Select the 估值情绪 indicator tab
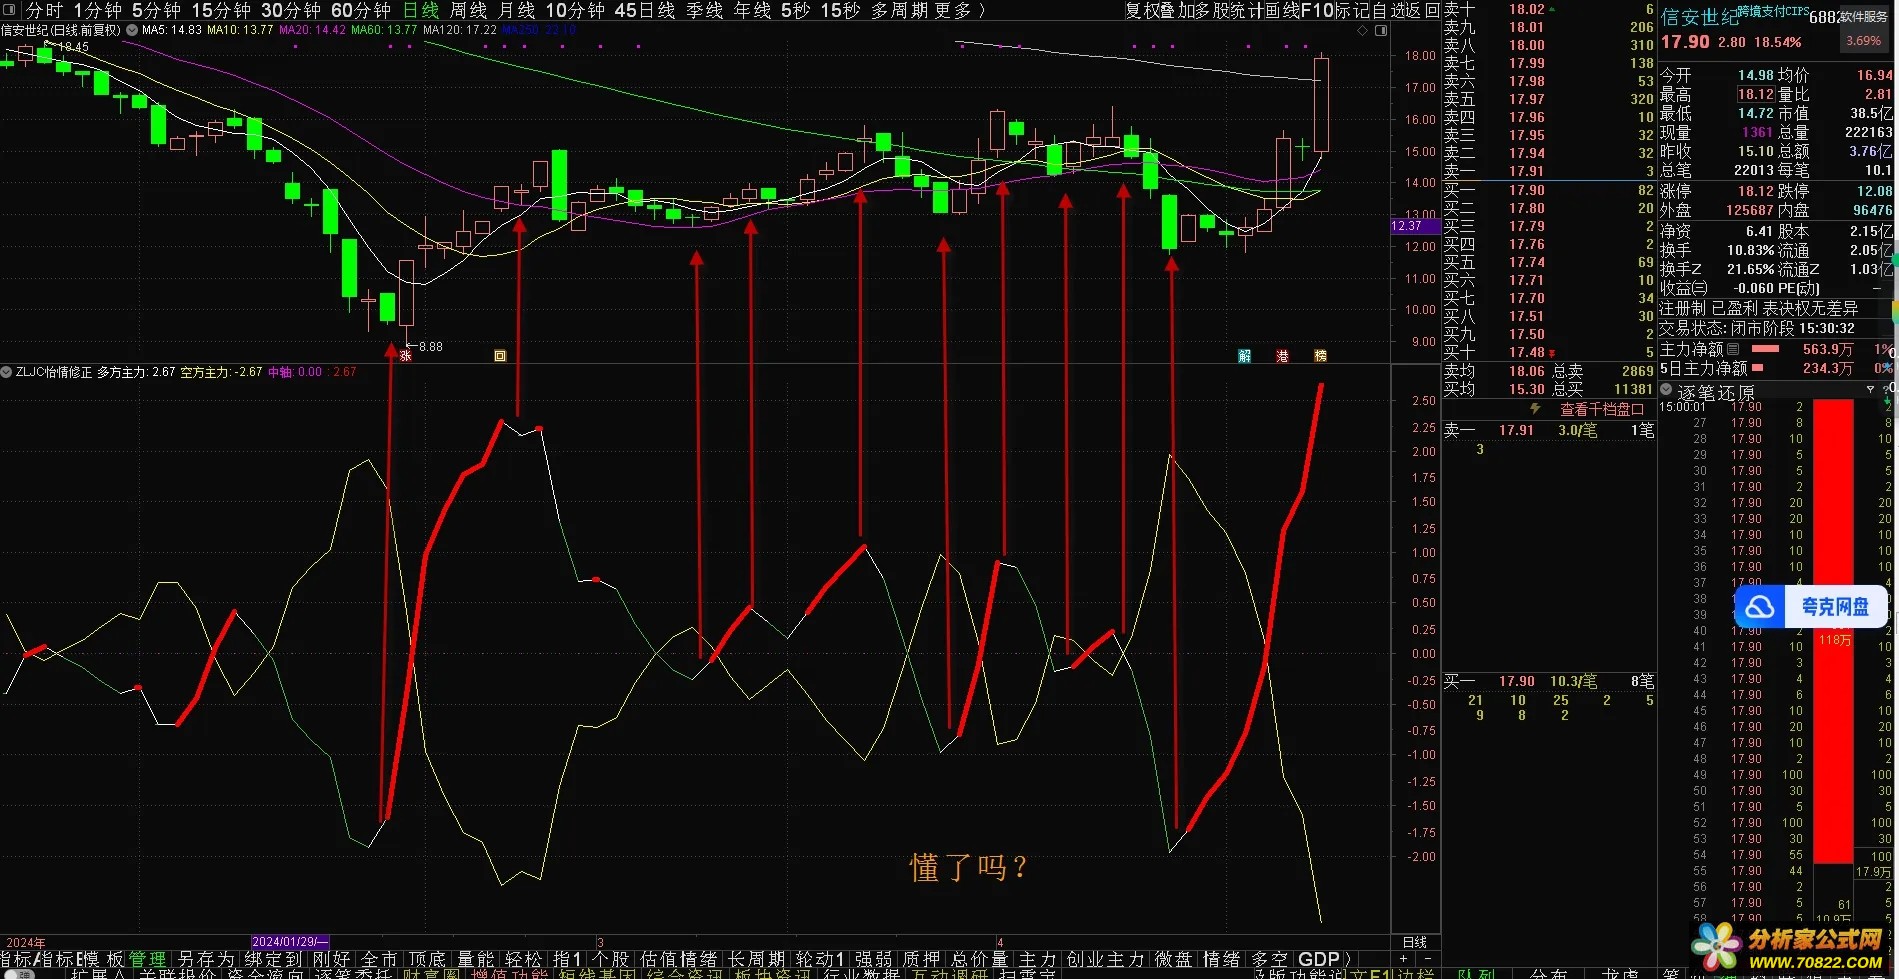The width and height of the screenshot is (1899, 979). click(679, 959)
